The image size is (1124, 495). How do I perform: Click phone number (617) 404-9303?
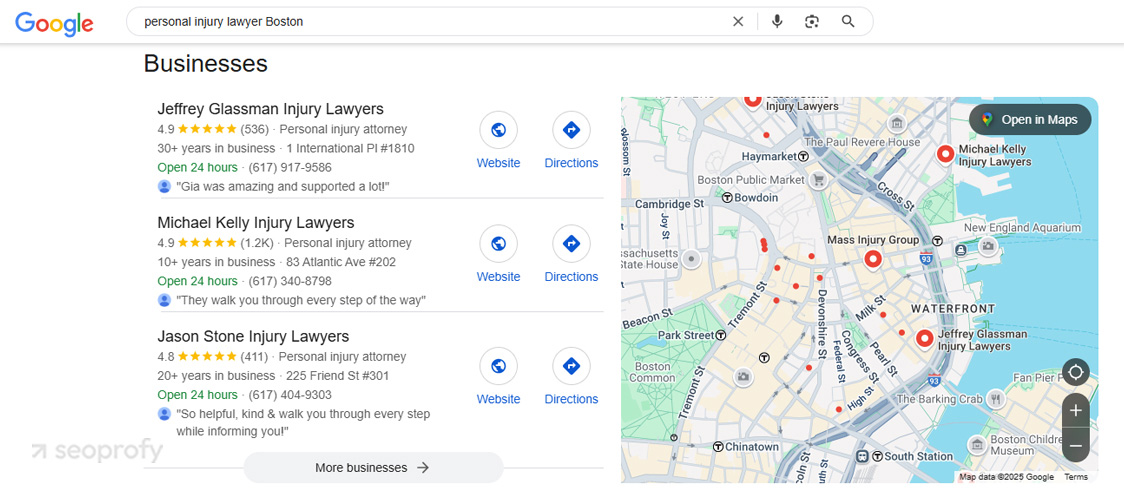click(290, 395)
